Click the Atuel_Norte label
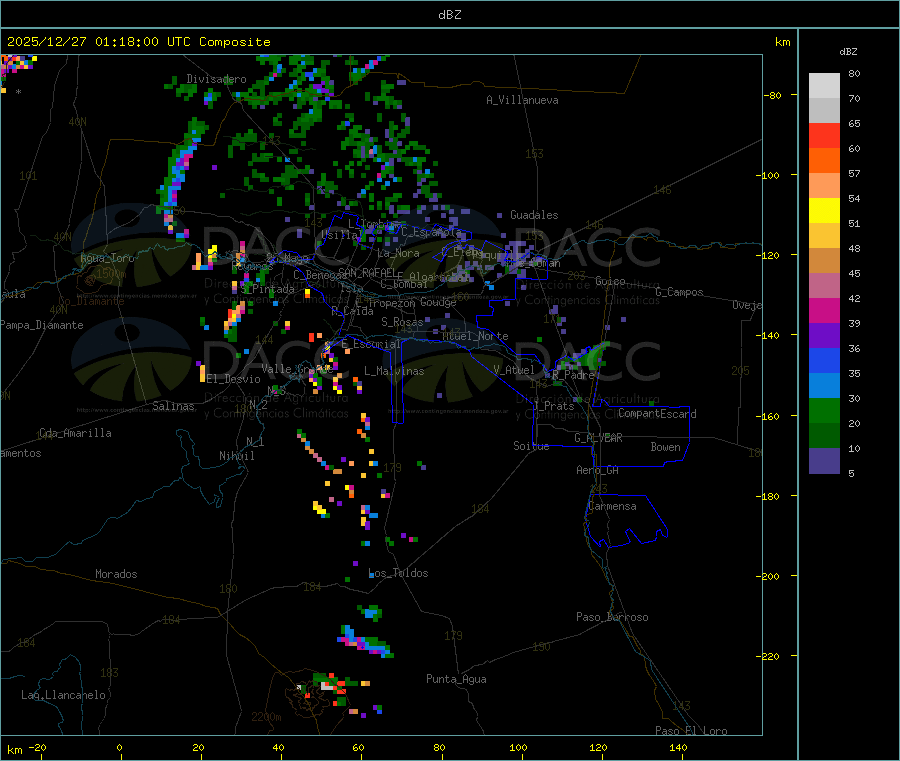This screenshot has width=900, height=761. tap(475, 336)
